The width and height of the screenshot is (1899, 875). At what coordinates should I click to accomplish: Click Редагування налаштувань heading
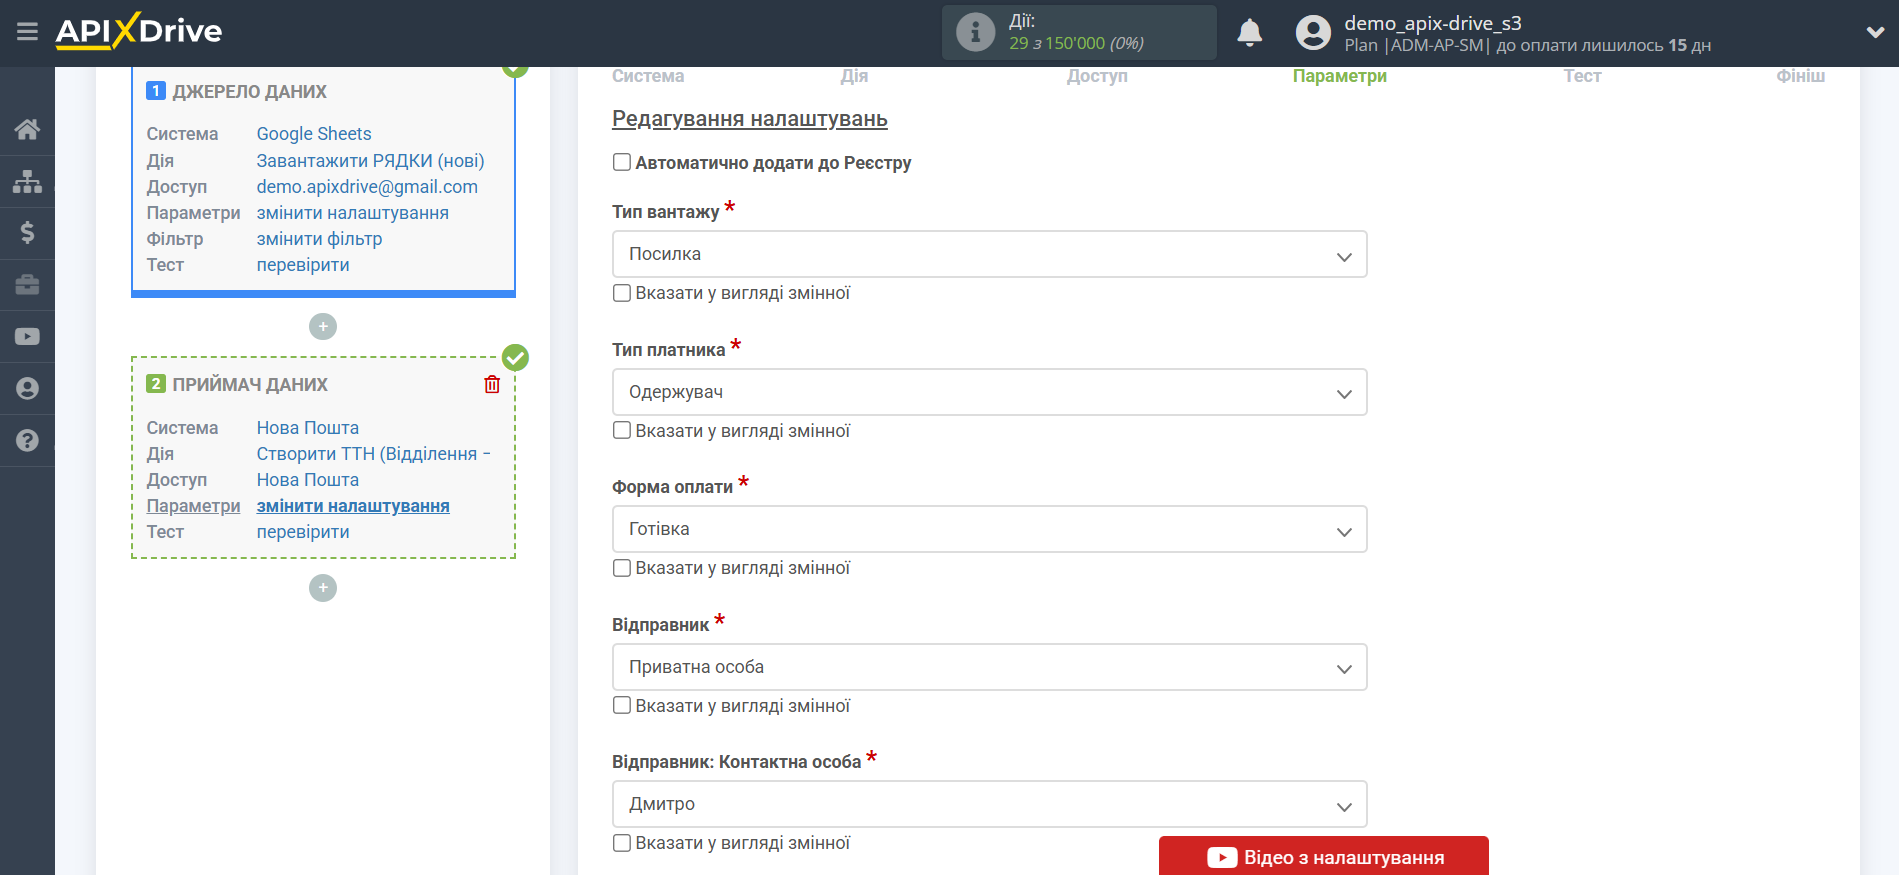pos(750,119)
